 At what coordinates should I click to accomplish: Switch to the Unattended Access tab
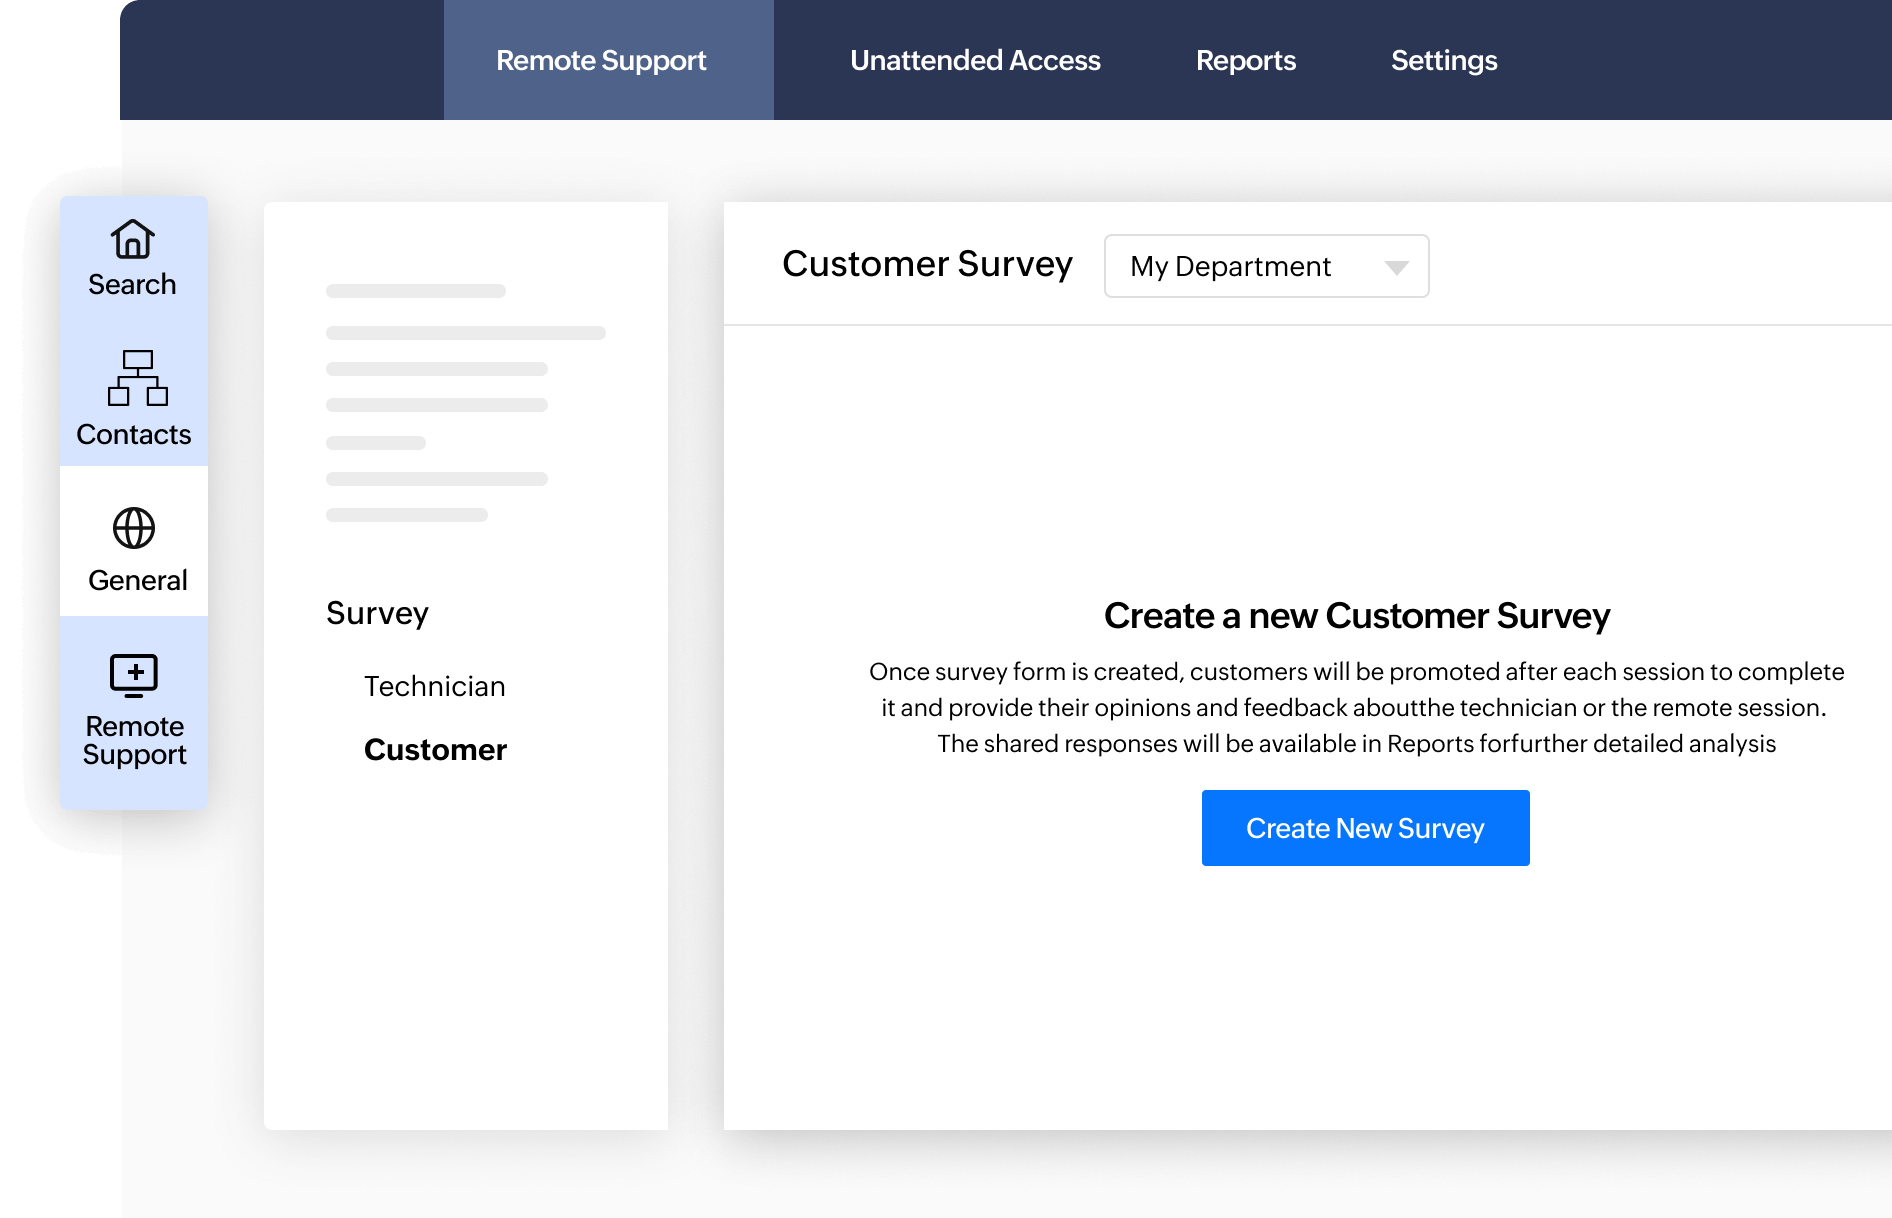[x=974, y=60]
